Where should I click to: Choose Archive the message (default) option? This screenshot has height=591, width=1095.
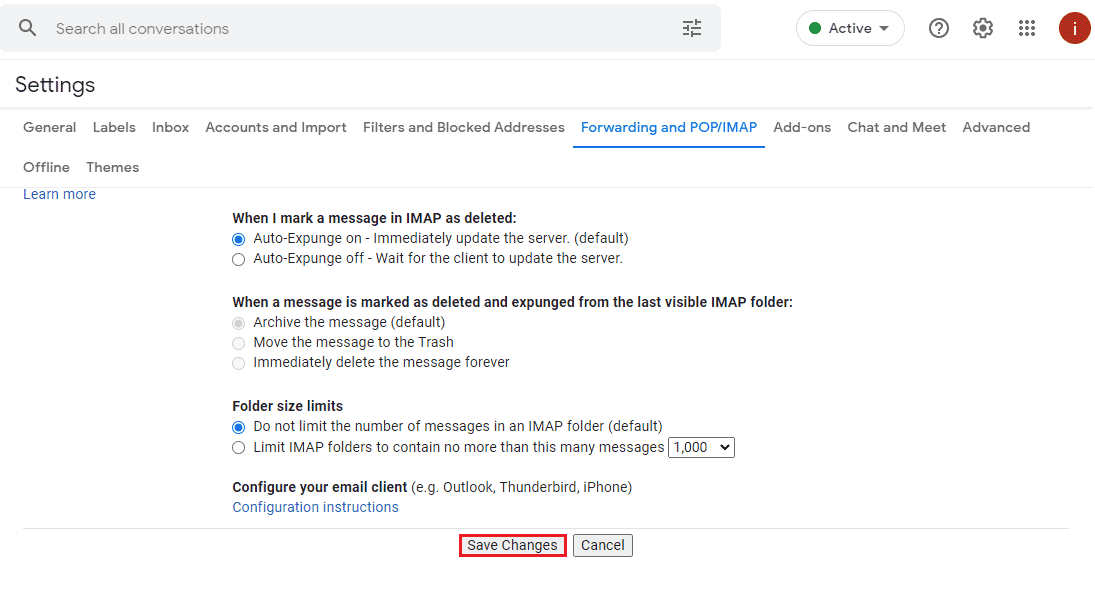239,323
